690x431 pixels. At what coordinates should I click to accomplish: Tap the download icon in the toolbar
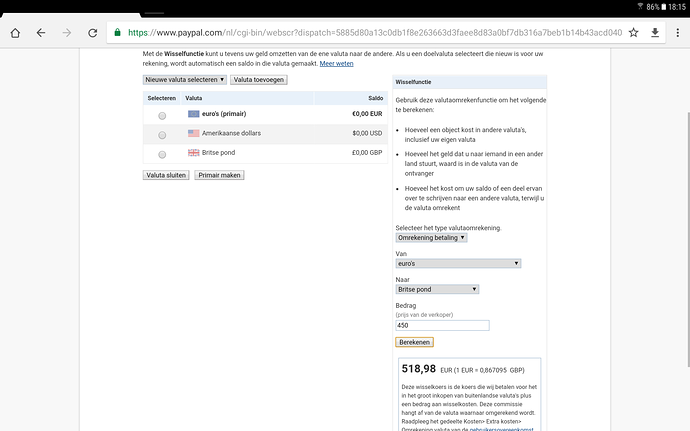(654, 32)
